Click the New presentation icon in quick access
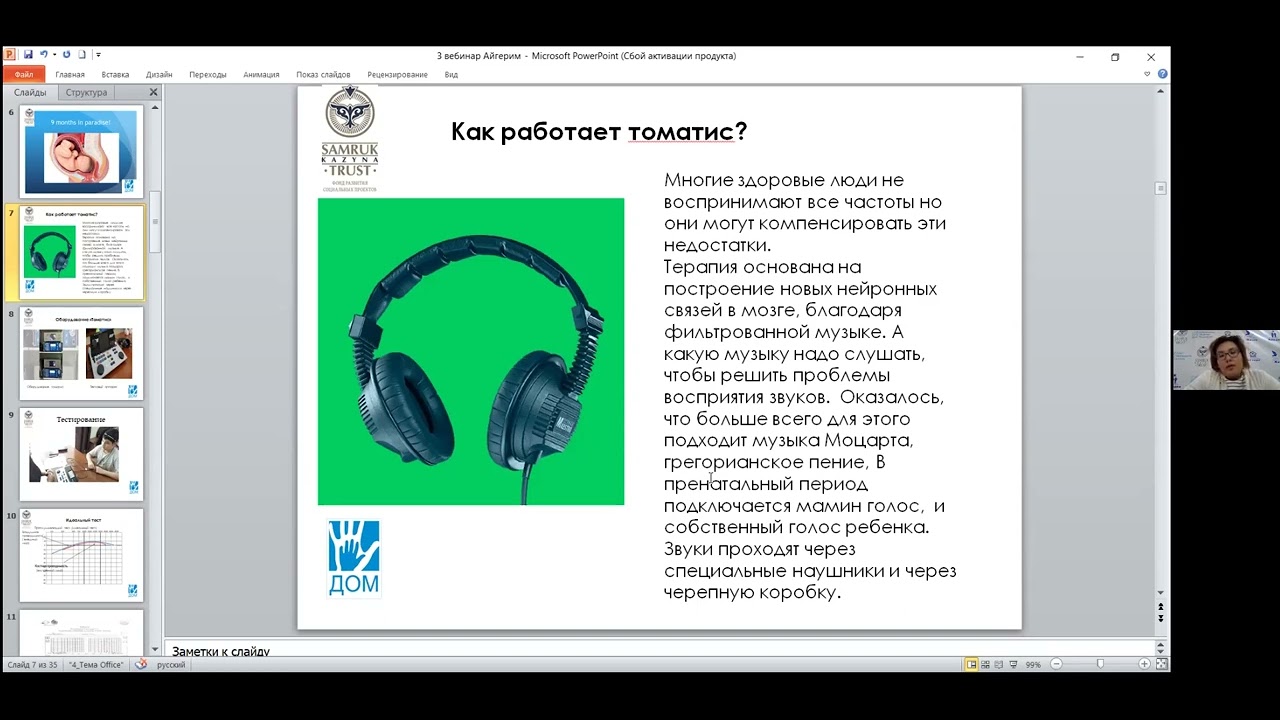This screenshot has height=720, width=1280. pos(83,55)
